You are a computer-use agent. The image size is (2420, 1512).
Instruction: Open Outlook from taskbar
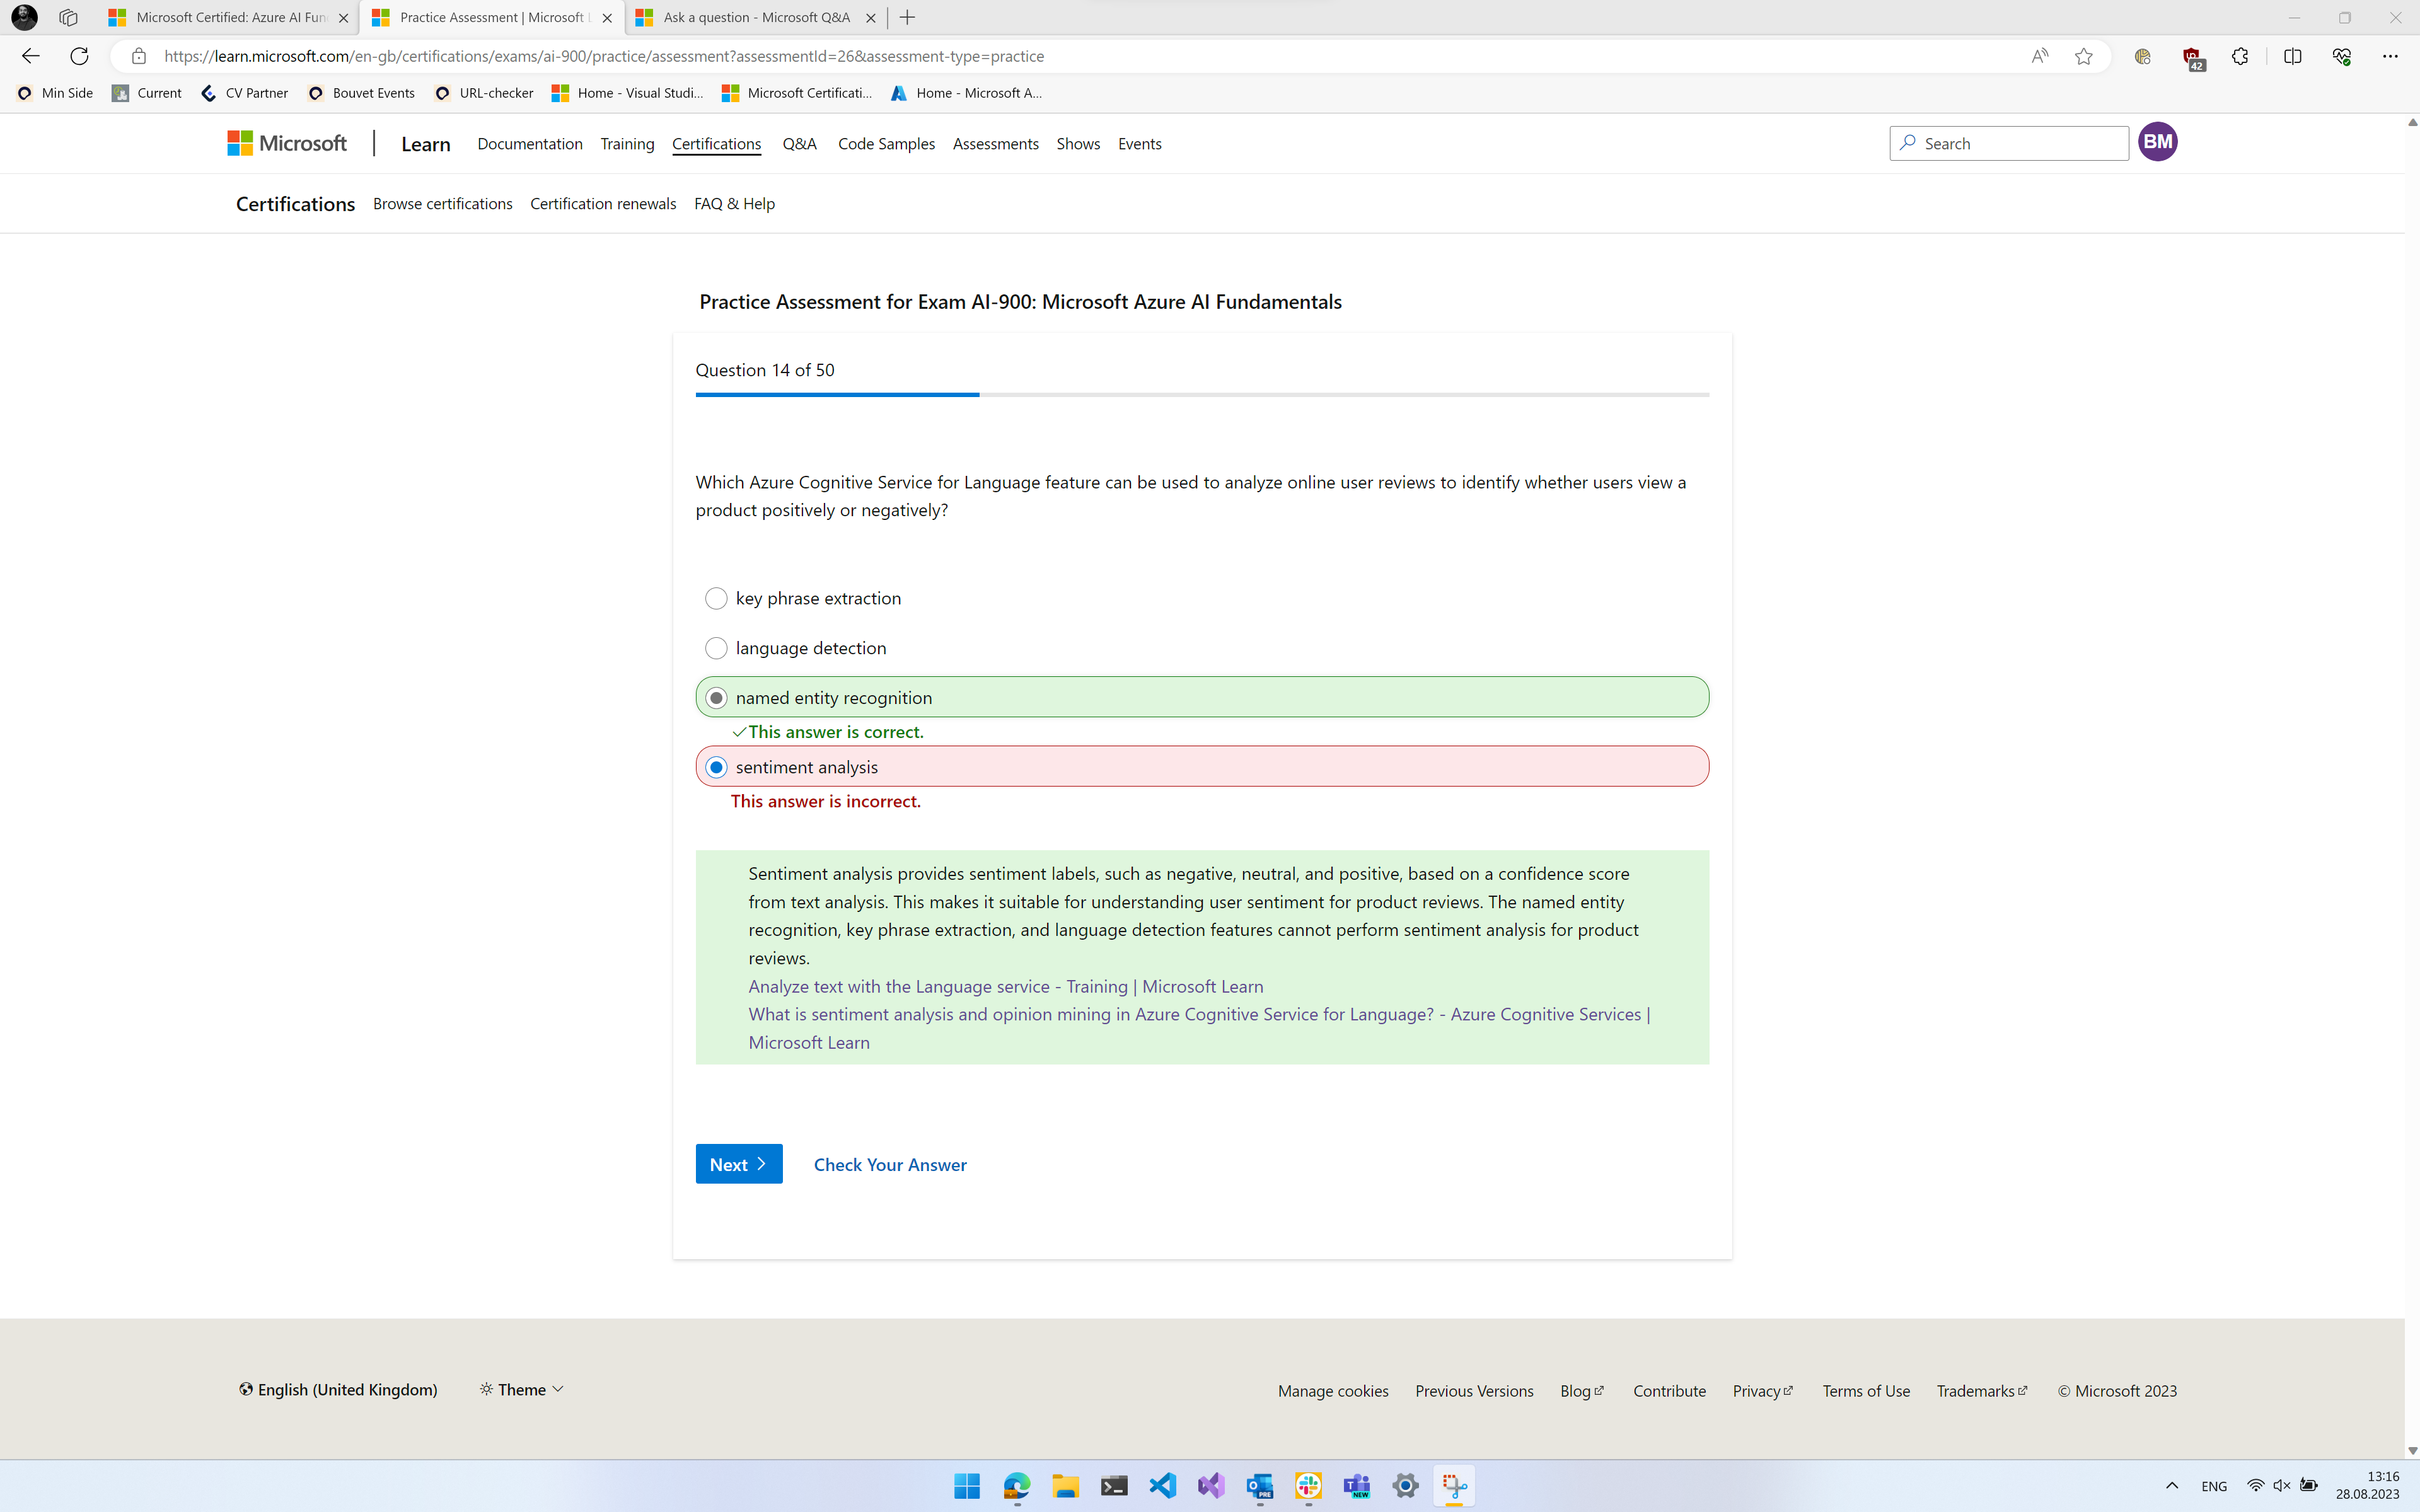(1260, 1486)
